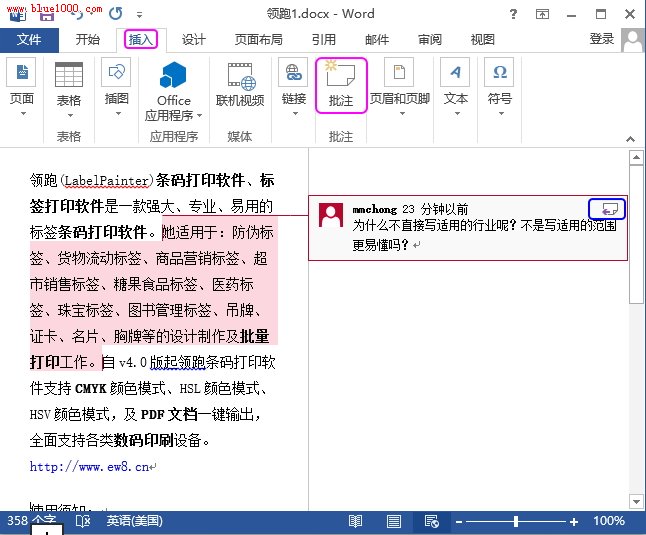Click mmchong's avatar in comment
646x535 pixels.
click(x=331, y=215)
